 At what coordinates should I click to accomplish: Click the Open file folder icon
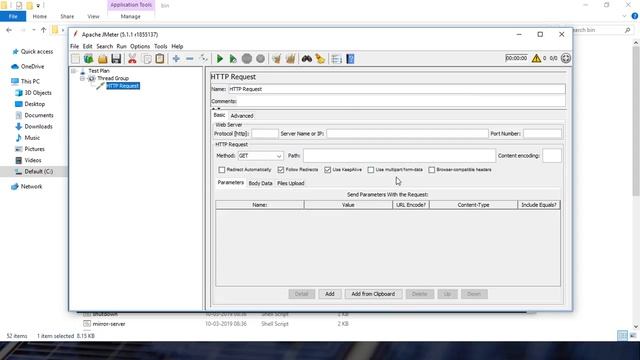coord(102,59)
